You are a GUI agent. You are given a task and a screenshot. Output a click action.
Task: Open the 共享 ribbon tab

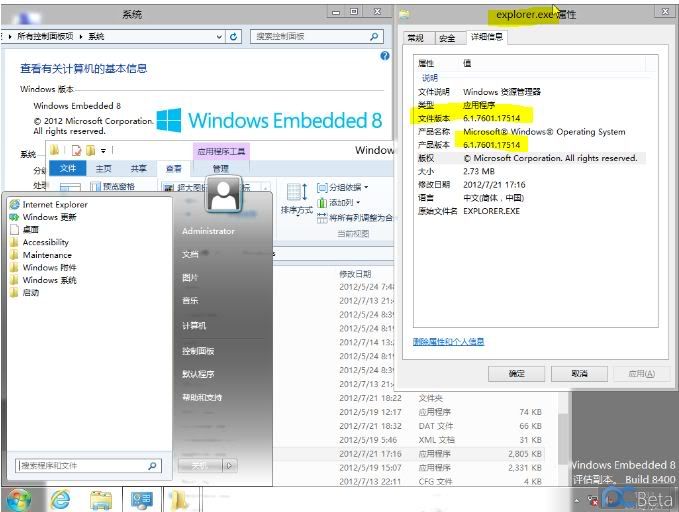click(x=139, y=169)
